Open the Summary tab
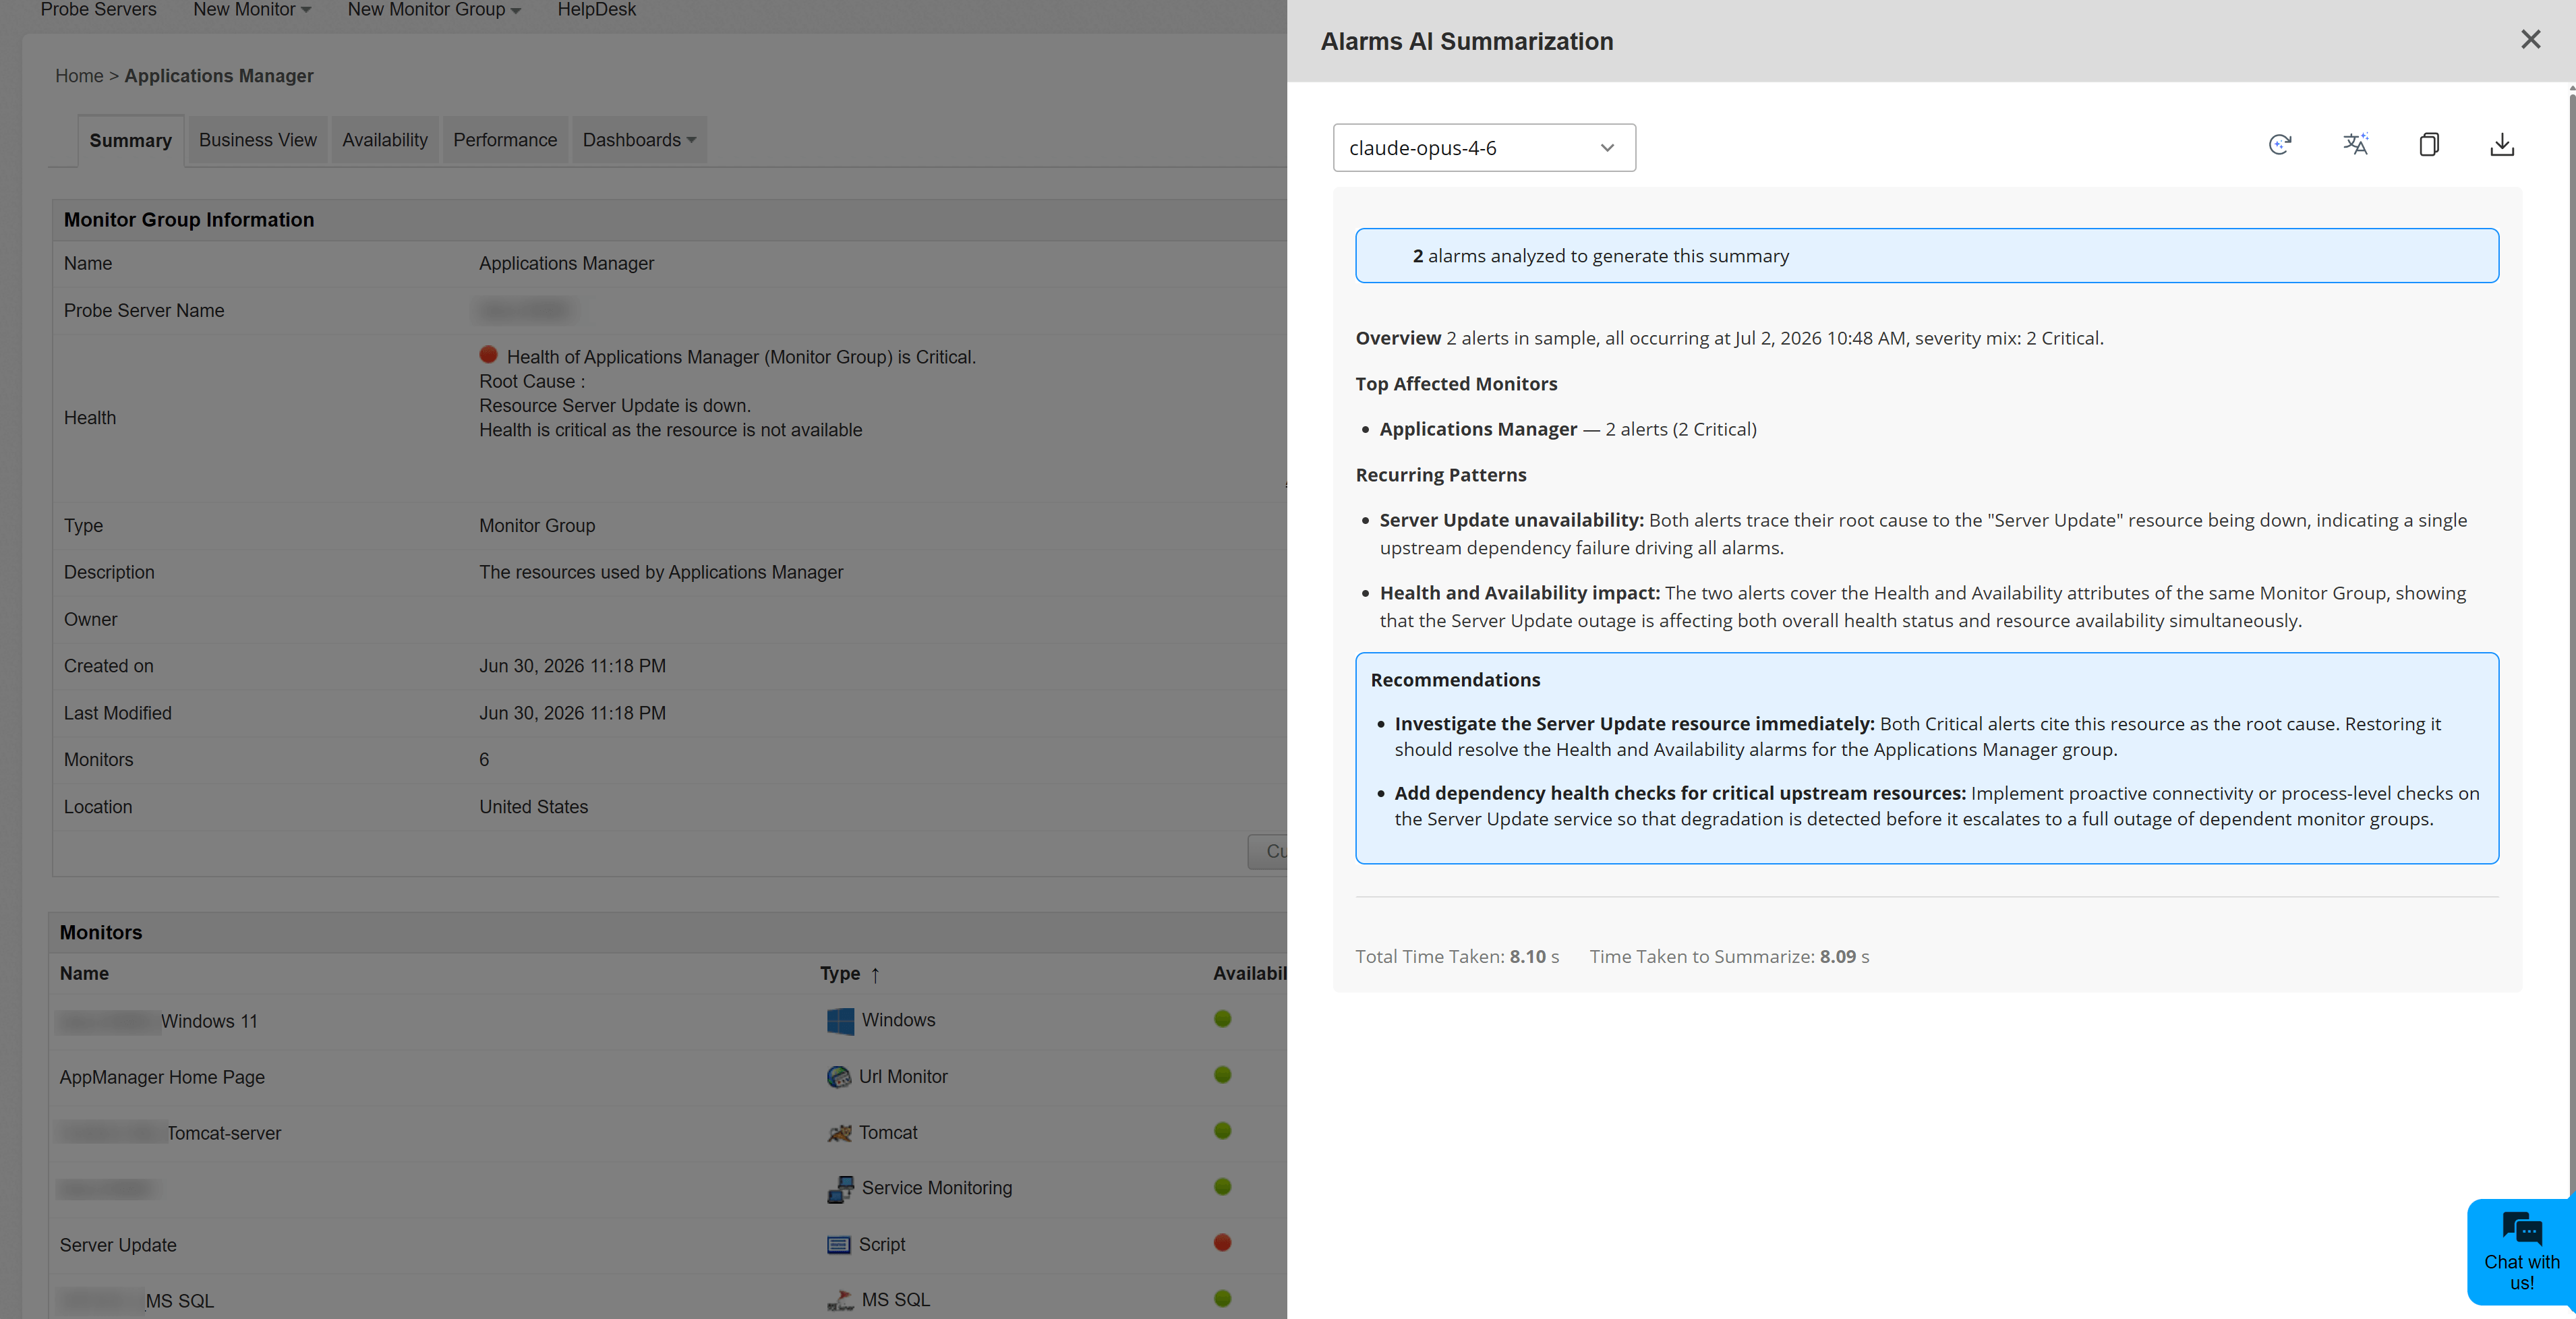 click(x=130, y=141)
